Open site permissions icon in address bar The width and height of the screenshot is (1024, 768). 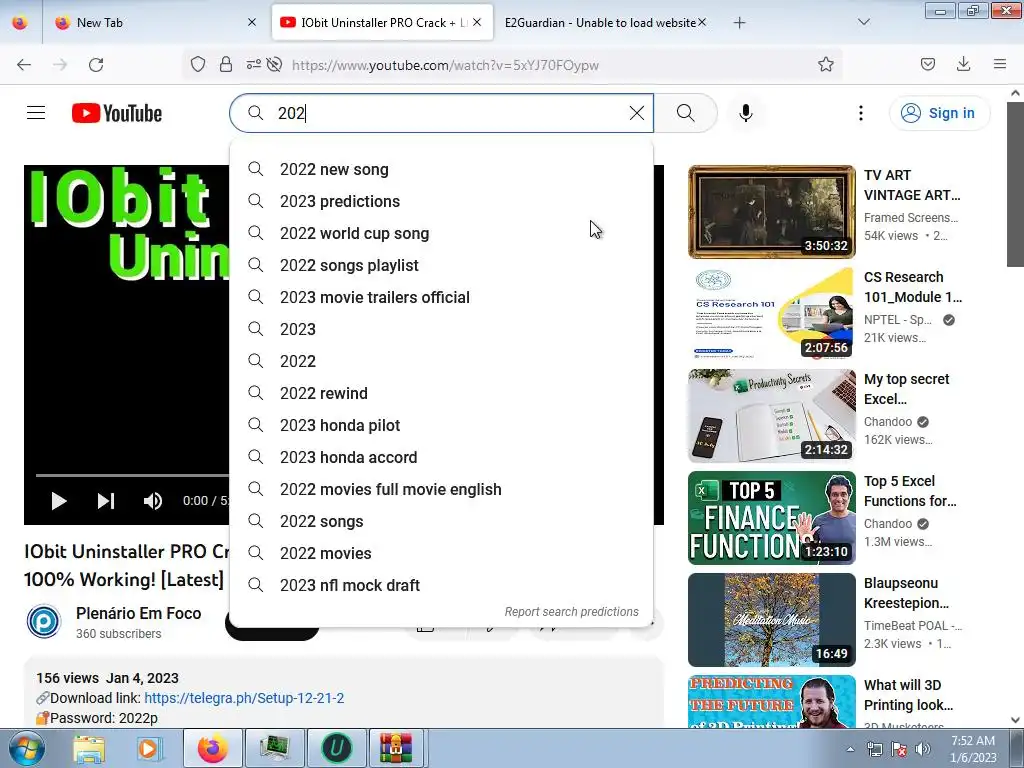click(x=253, y=64)
